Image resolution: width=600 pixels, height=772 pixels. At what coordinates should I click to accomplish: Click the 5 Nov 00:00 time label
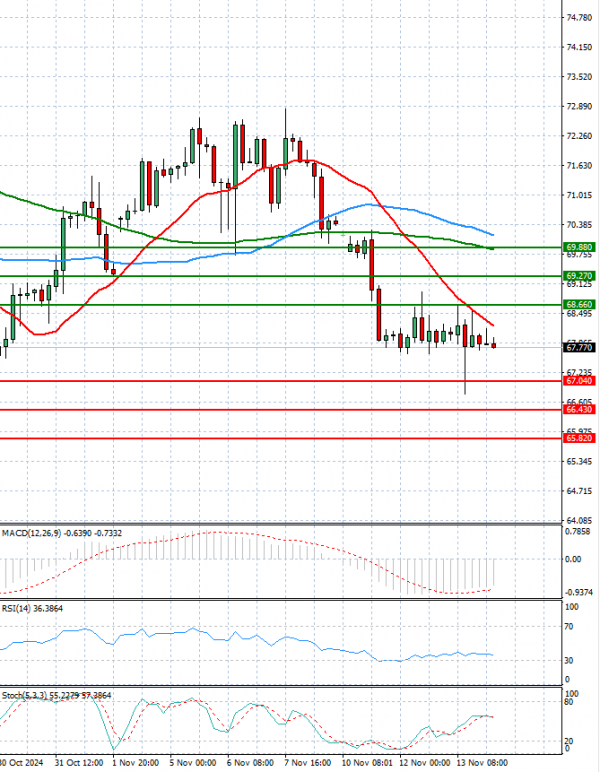[x=193, y=763]
